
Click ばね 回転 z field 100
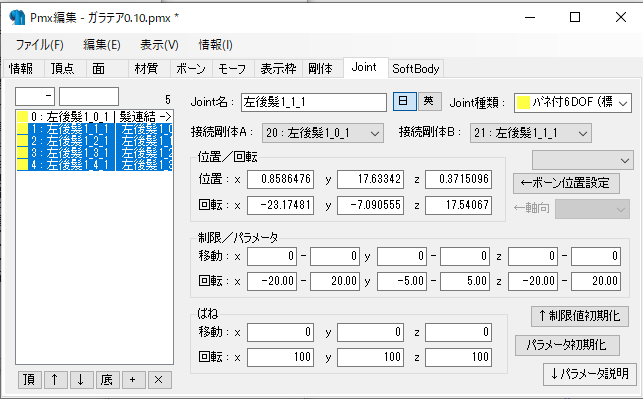(458, 357)
